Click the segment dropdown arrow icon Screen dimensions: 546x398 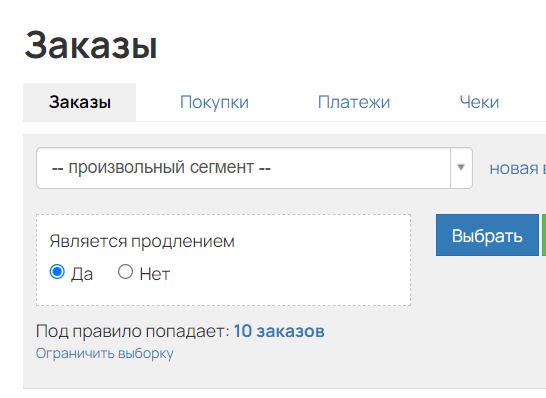[x=461, y=167]
